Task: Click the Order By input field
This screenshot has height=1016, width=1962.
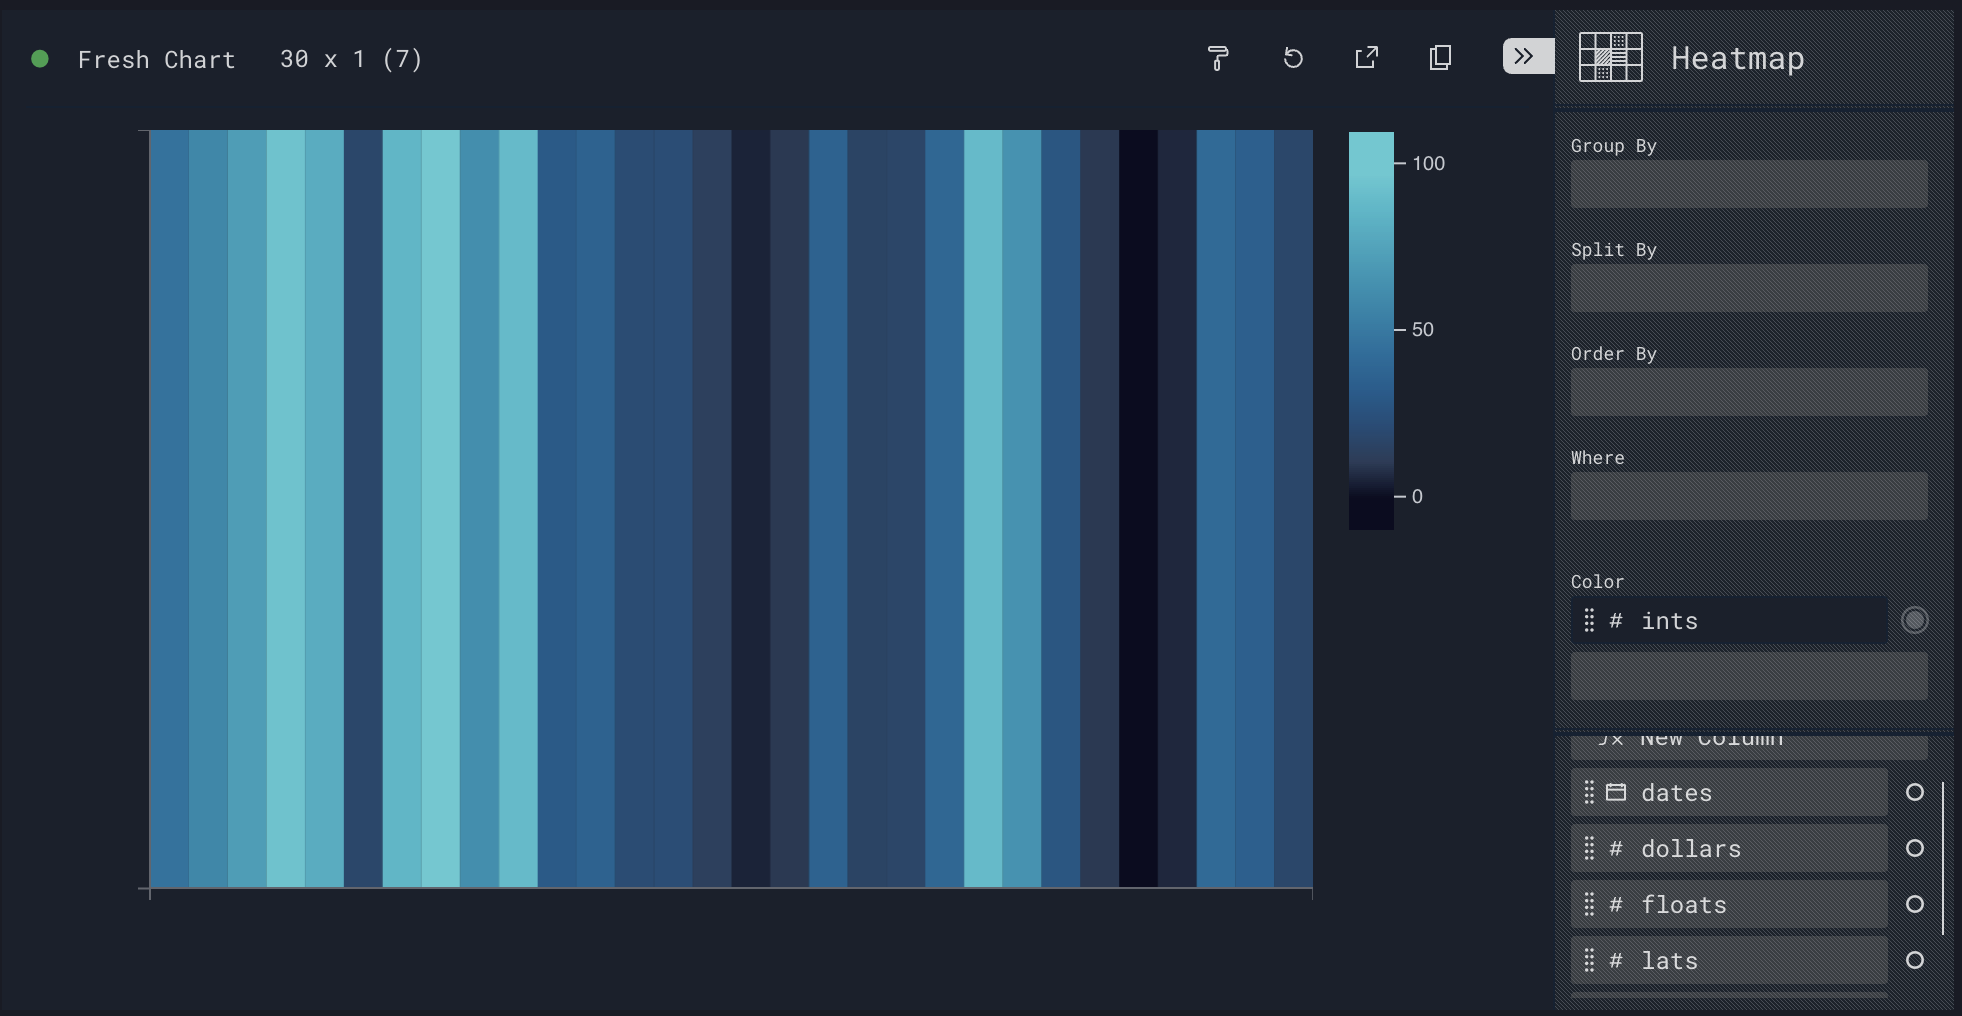Action: 1749,392
